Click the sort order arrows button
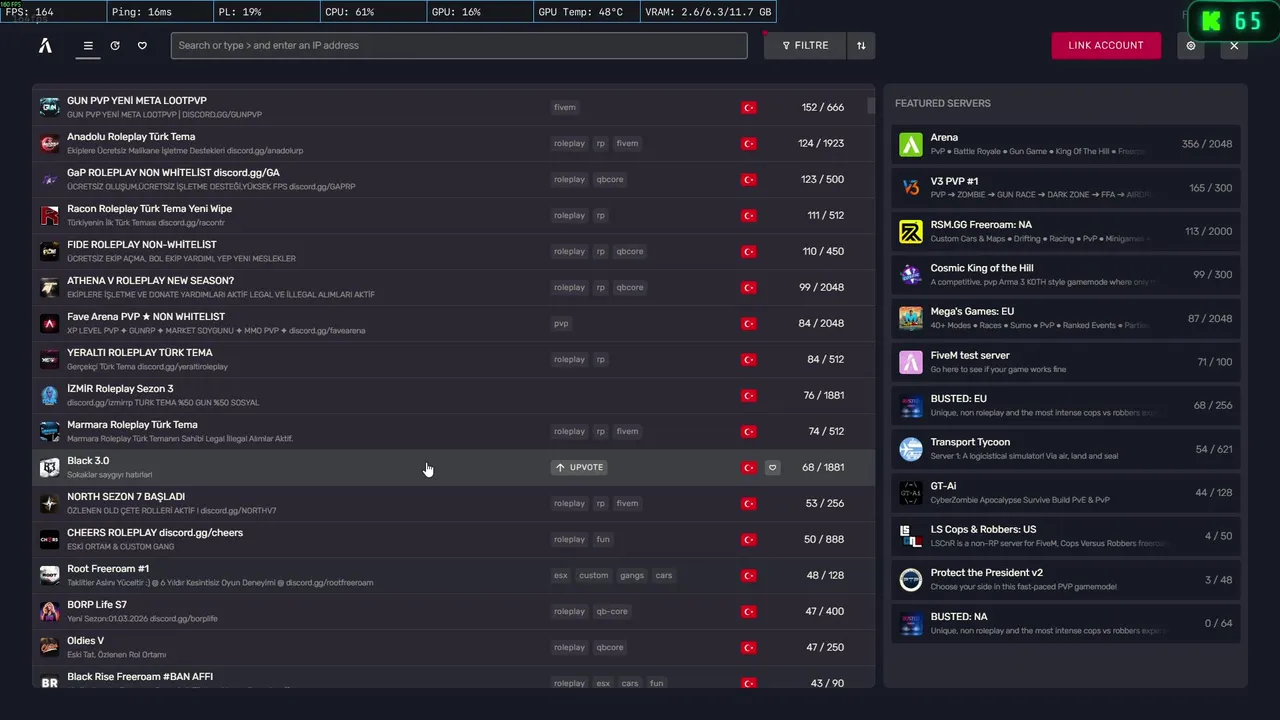The width and height of the screenshot is (1280, 720). [861, 45]
